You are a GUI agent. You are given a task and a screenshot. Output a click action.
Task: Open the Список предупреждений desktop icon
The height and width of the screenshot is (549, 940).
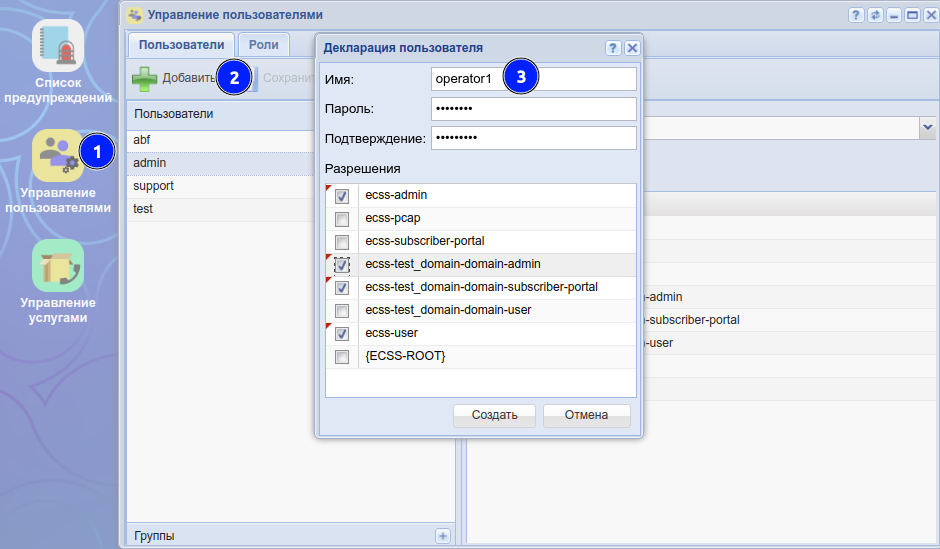[58, 46]
